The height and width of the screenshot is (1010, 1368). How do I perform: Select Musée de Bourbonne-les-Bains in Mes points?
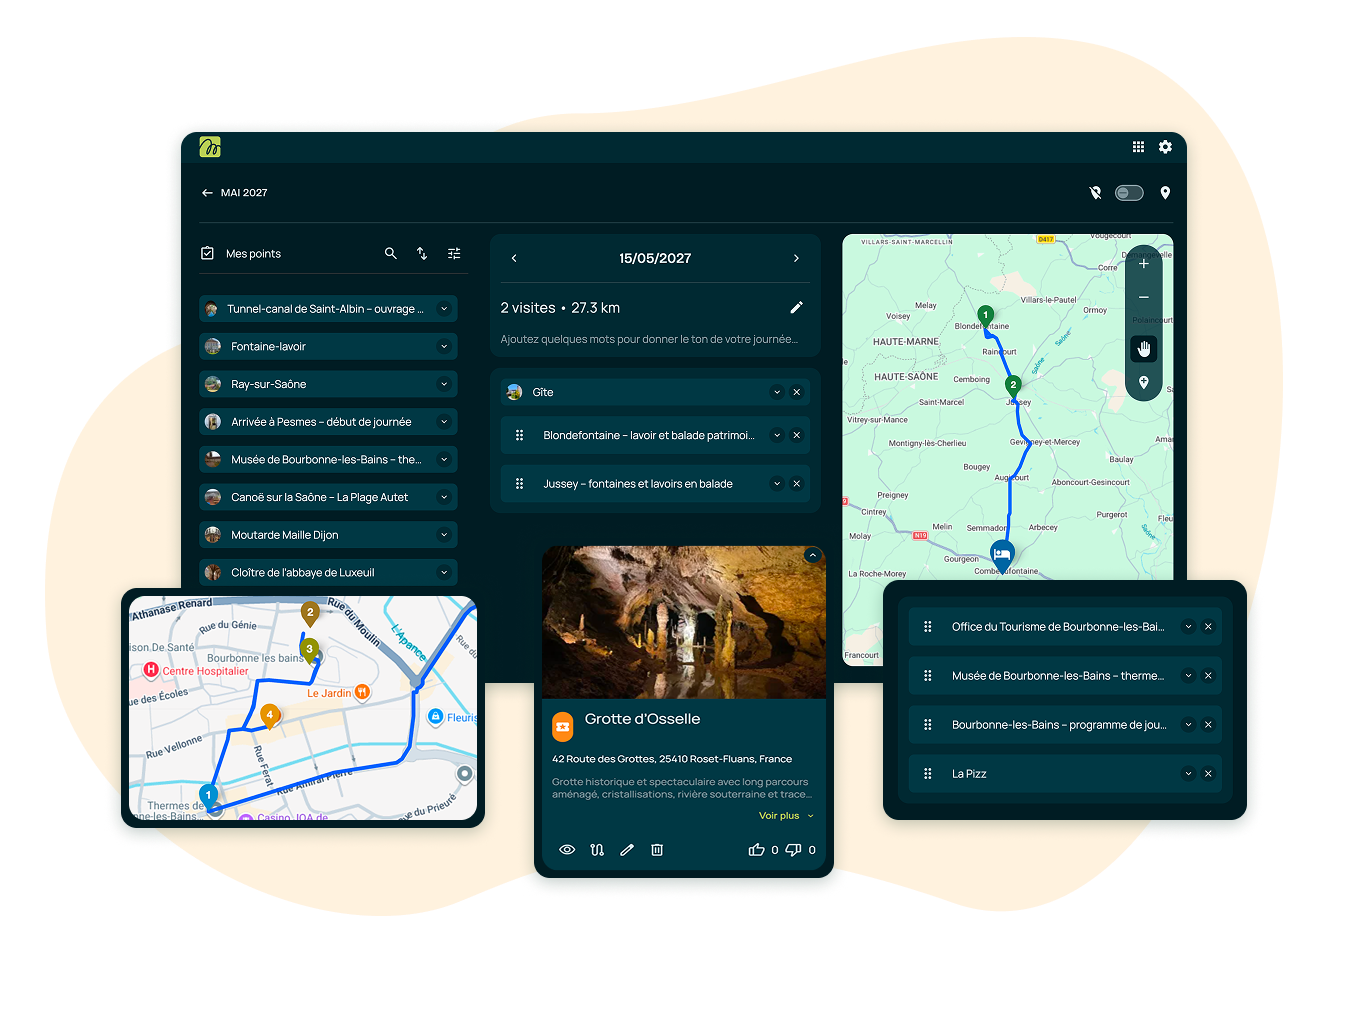[328, 460]
